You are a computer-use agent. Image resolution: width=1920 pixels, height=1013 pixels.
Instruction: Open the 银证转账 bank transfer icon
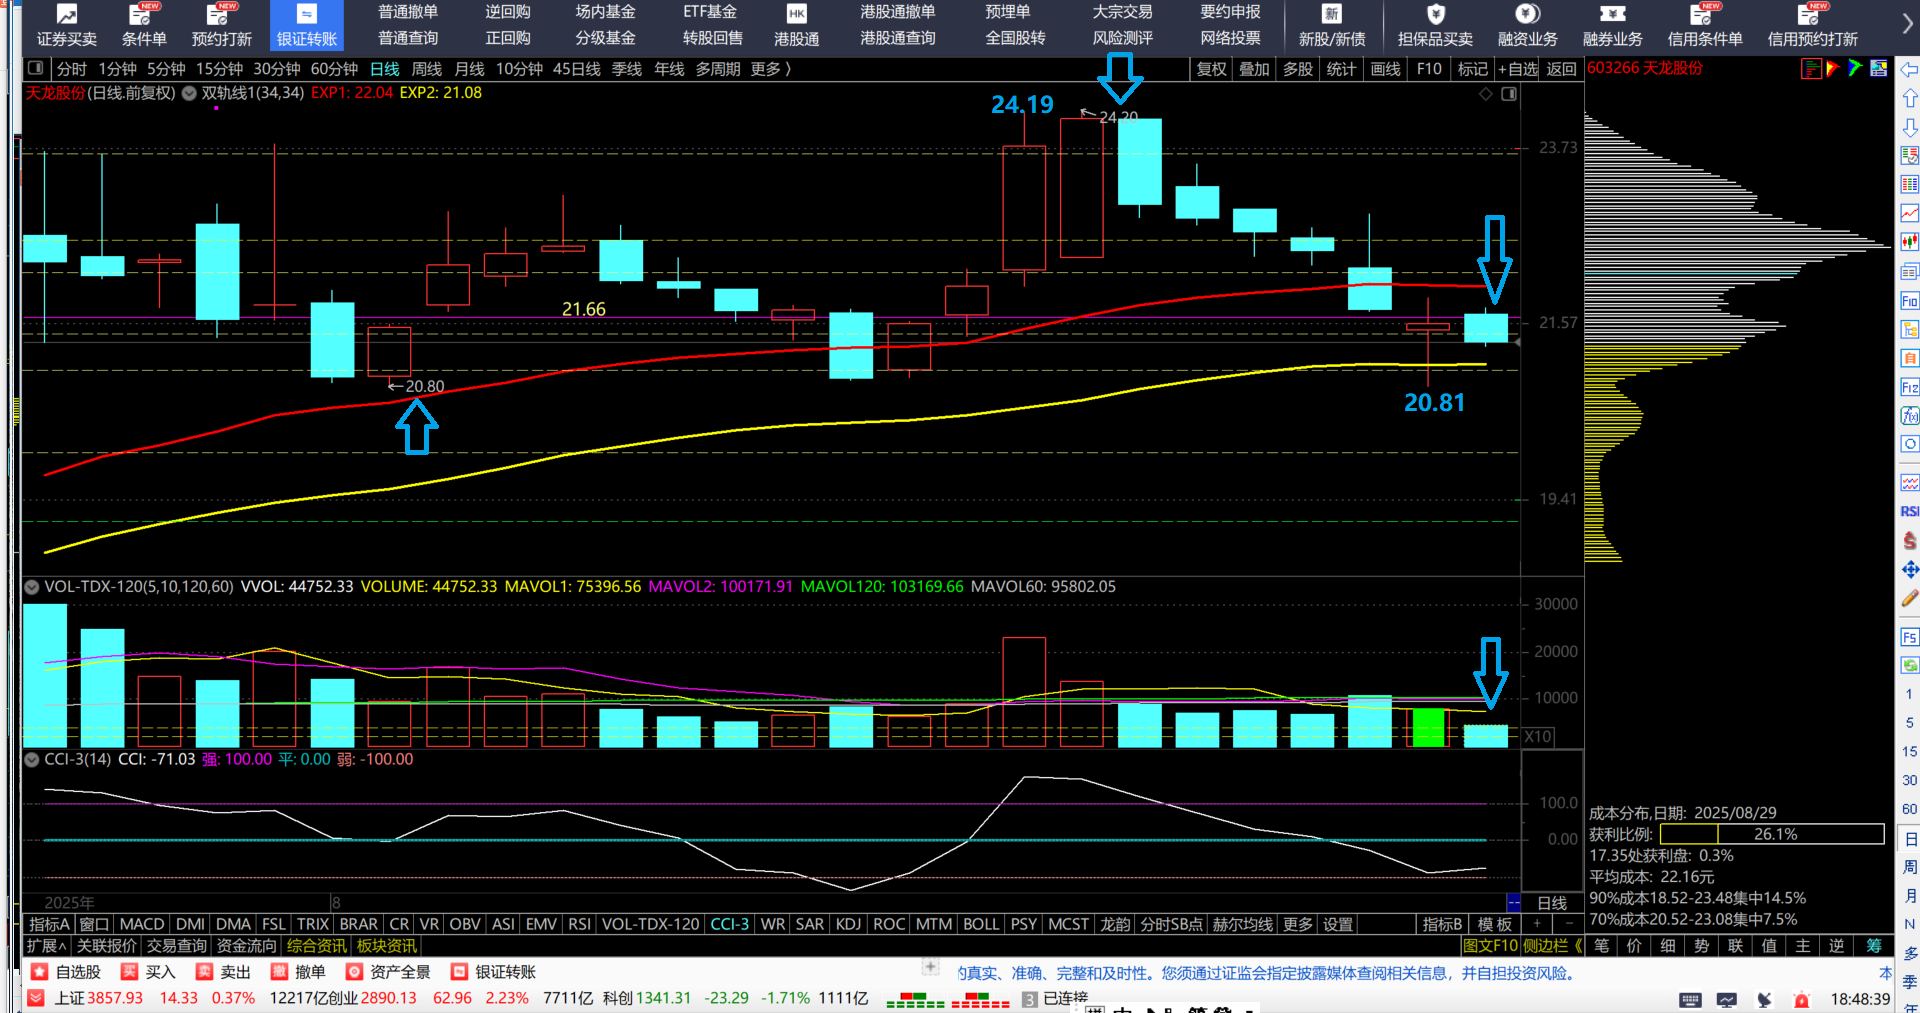click(x=307, y=26)
